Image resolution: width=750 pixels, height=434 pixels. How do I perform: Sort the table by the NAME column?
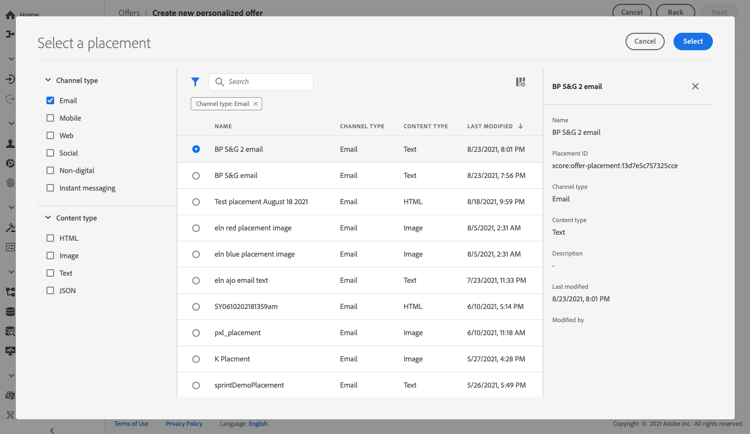[223, 126]
